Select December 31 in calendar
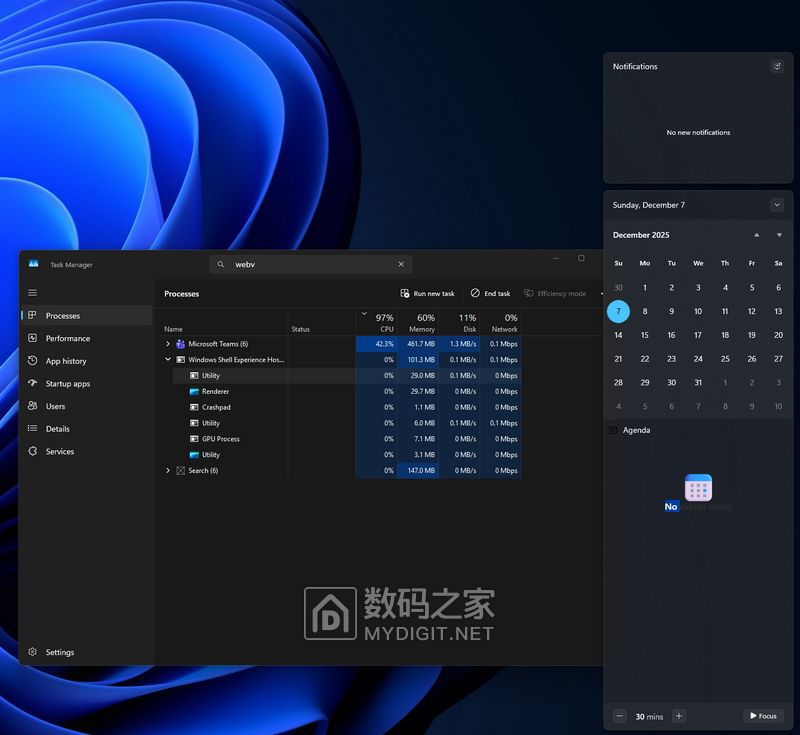This screenshot has width=800, height=735. click(x=698, y=383)
